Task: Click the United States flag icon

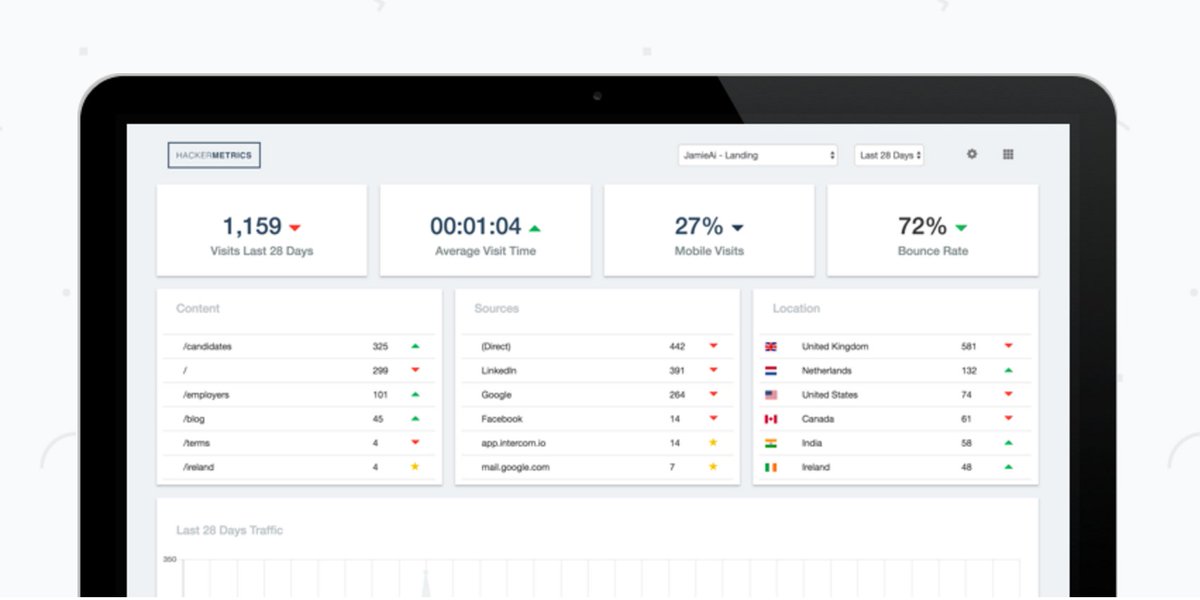Action: point(771,394)
